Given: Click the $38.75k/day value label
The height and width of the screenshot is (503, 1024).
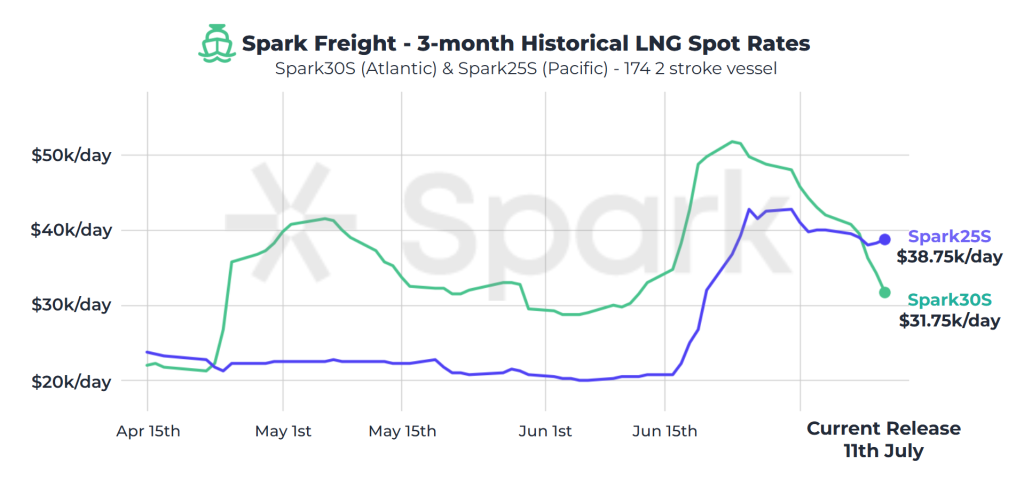Looking at the screenshot, I should [949, 257].
